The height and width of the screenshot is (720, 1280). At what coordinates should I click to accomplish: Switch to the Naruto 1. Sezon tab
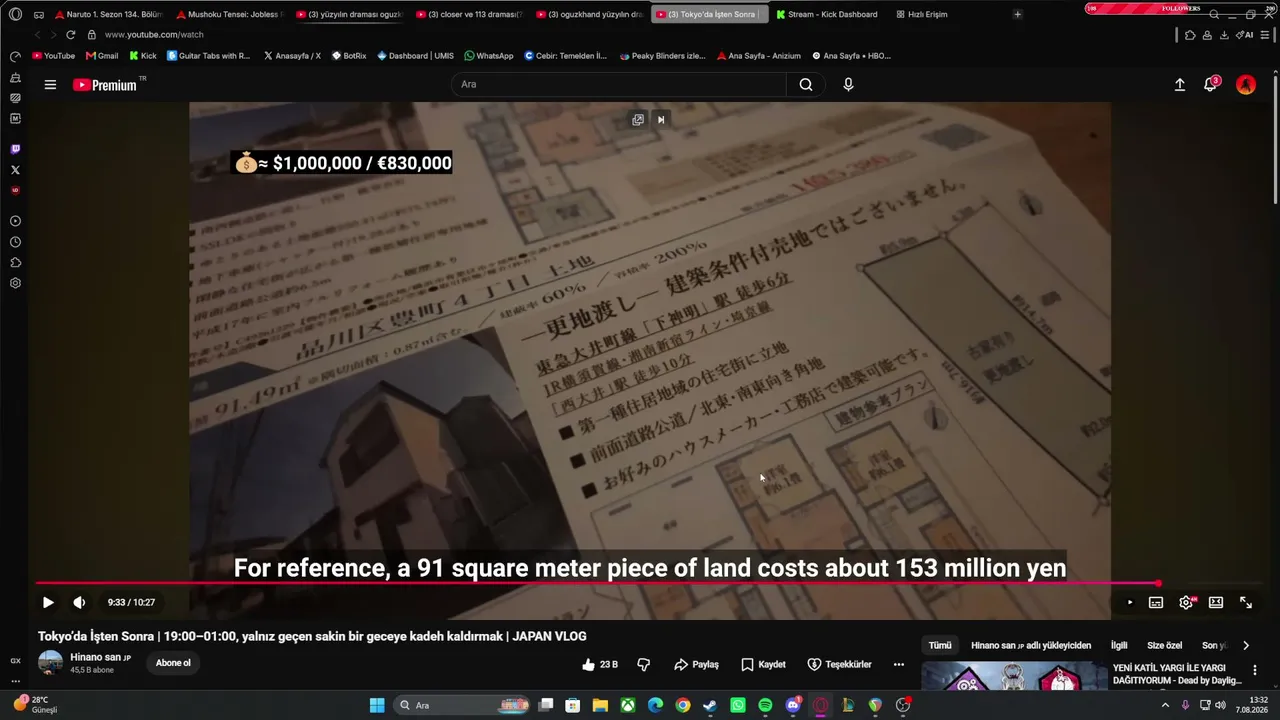point(108,14)
